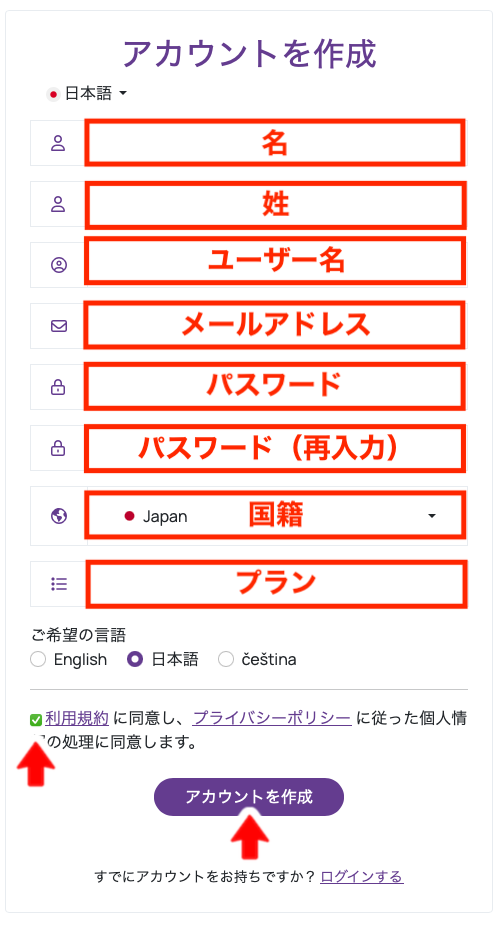The height and width of the screenshot is (932, 498).
Task: Click the list icon beside プラン
Action: [58, 584]
